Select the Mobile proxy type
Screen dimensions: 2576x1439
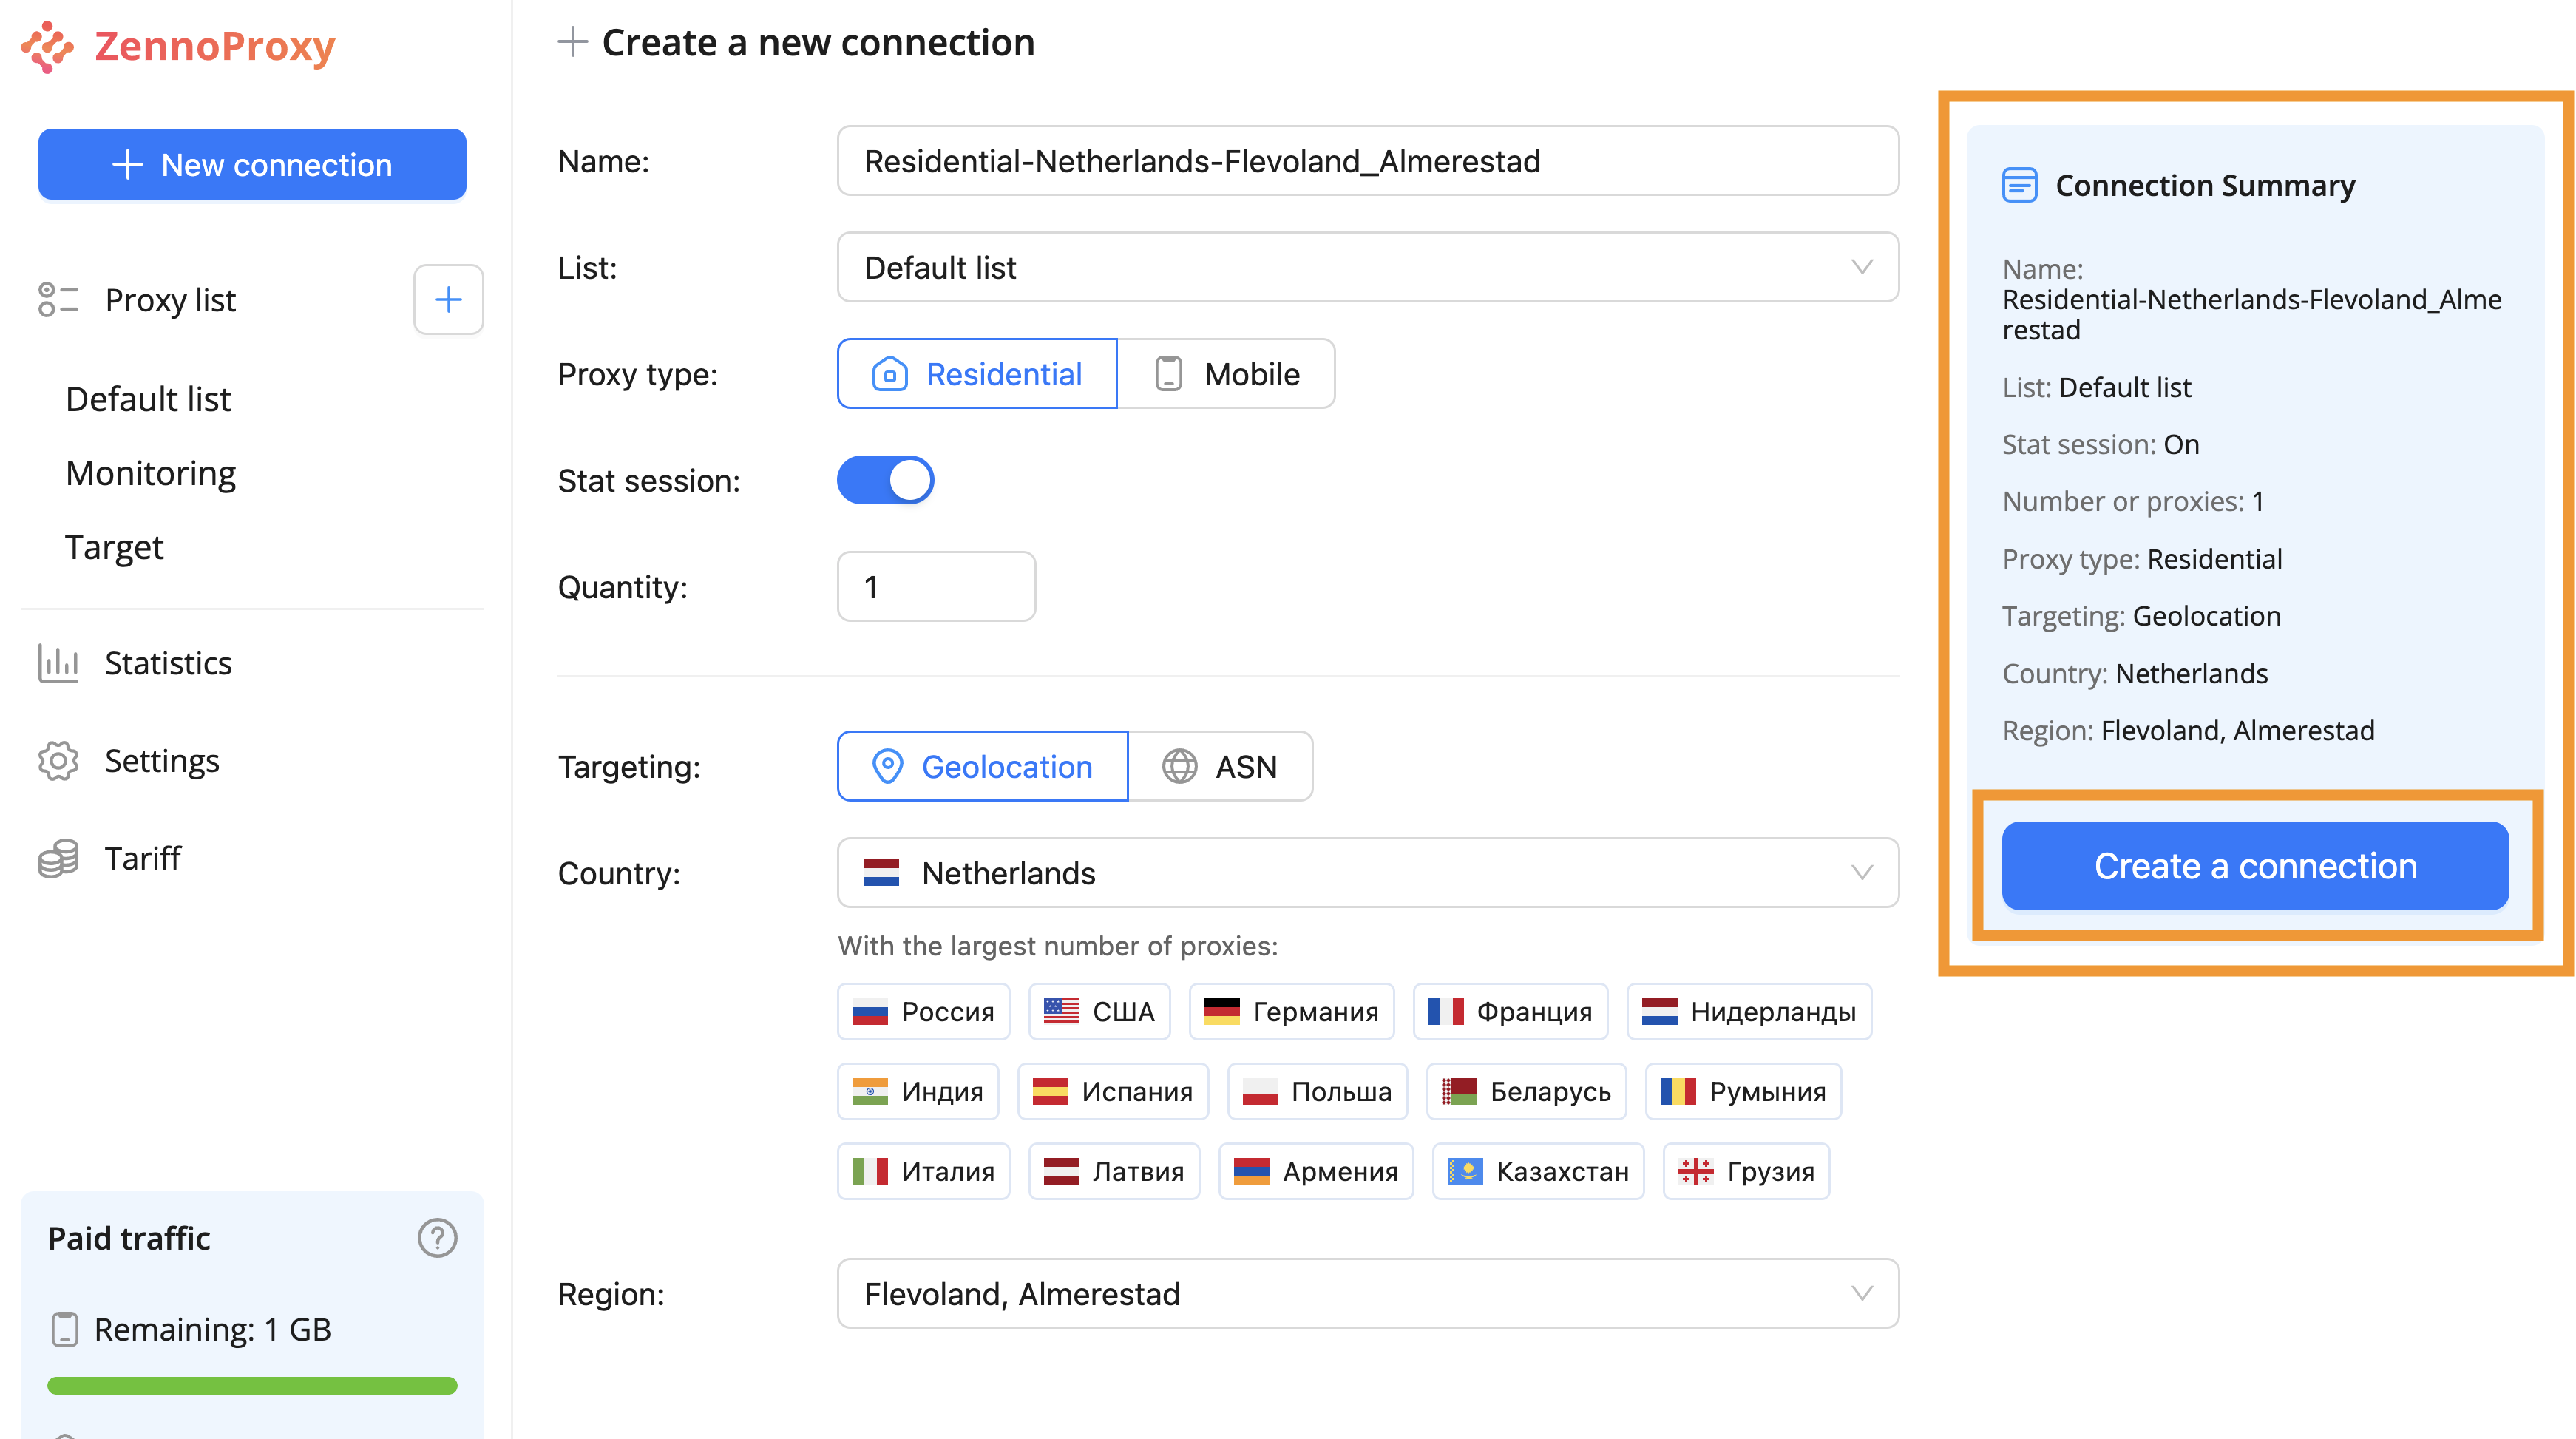[x=1226, y=374]
